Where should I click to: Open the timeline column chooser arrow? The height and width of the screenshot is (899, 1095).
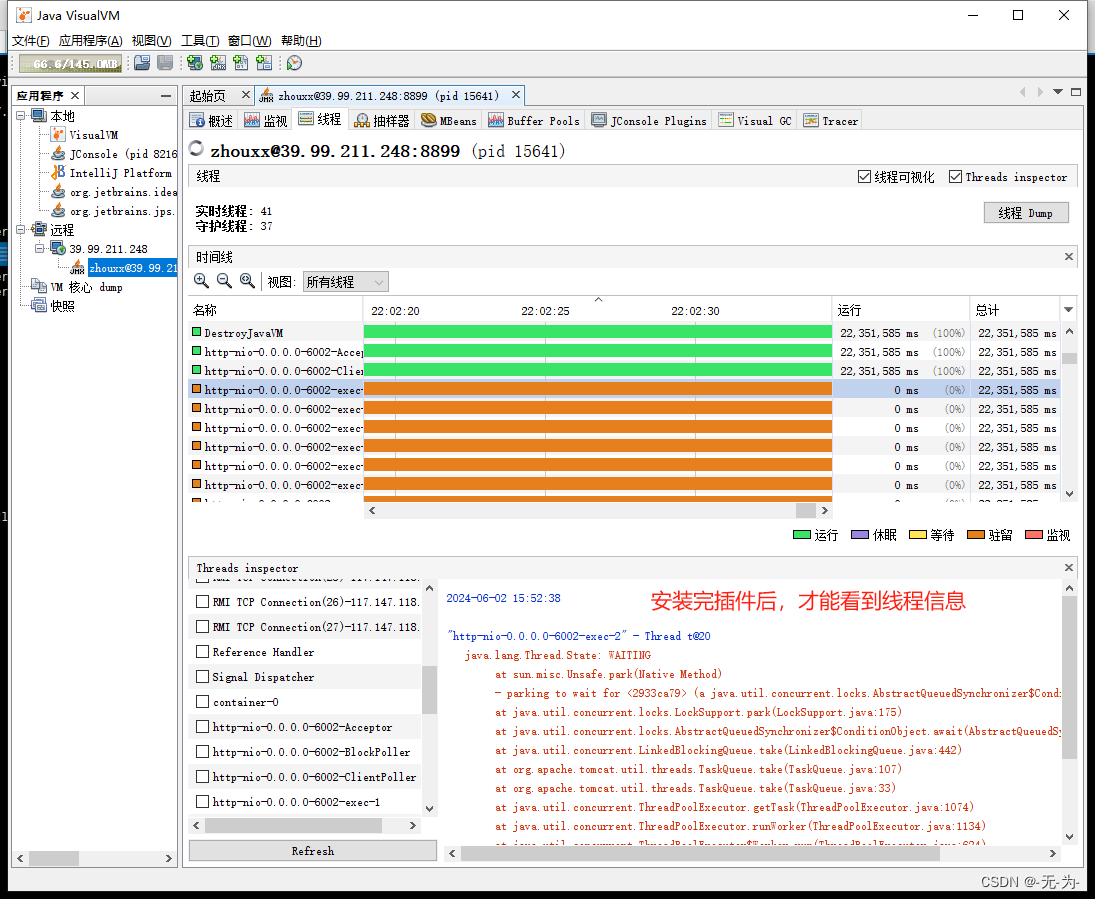tap(1068, 309)
